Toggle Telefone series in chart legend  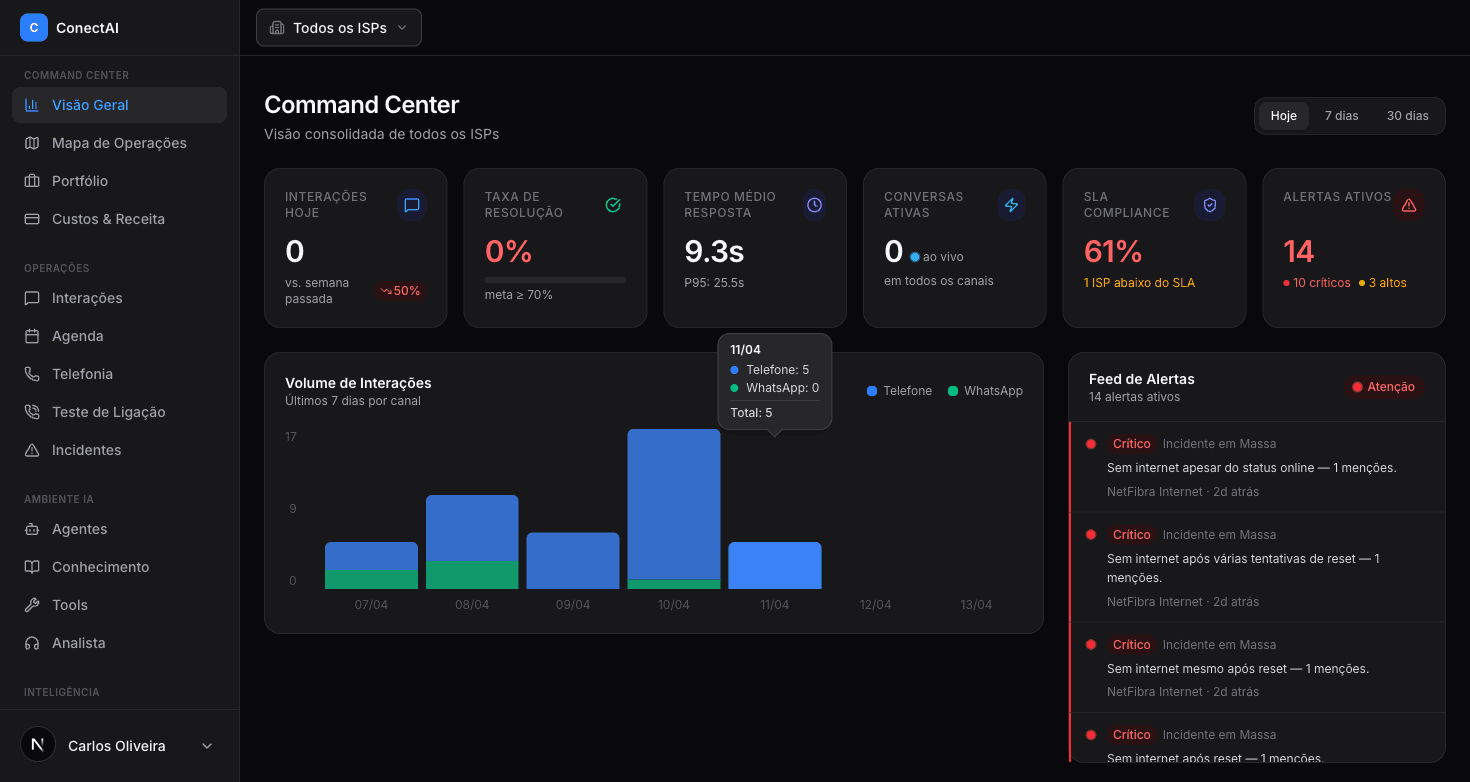coord(899,391)
